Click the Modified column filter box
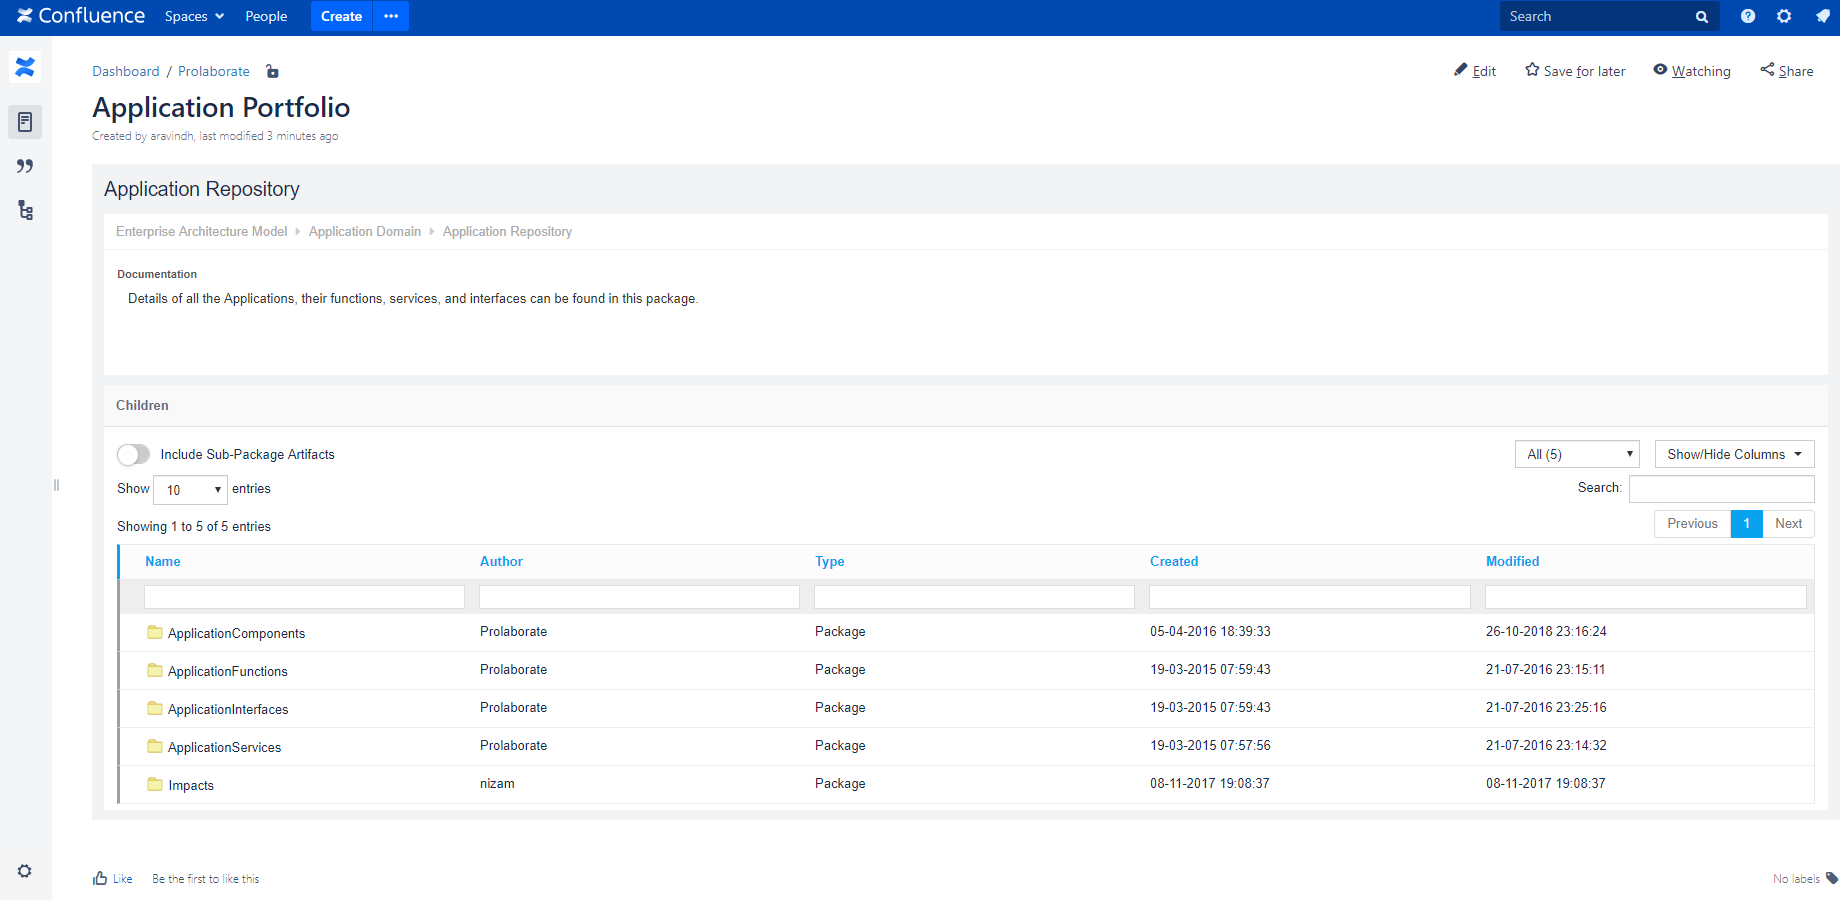Viewport: 1840px width, 900px height. 1646,597
